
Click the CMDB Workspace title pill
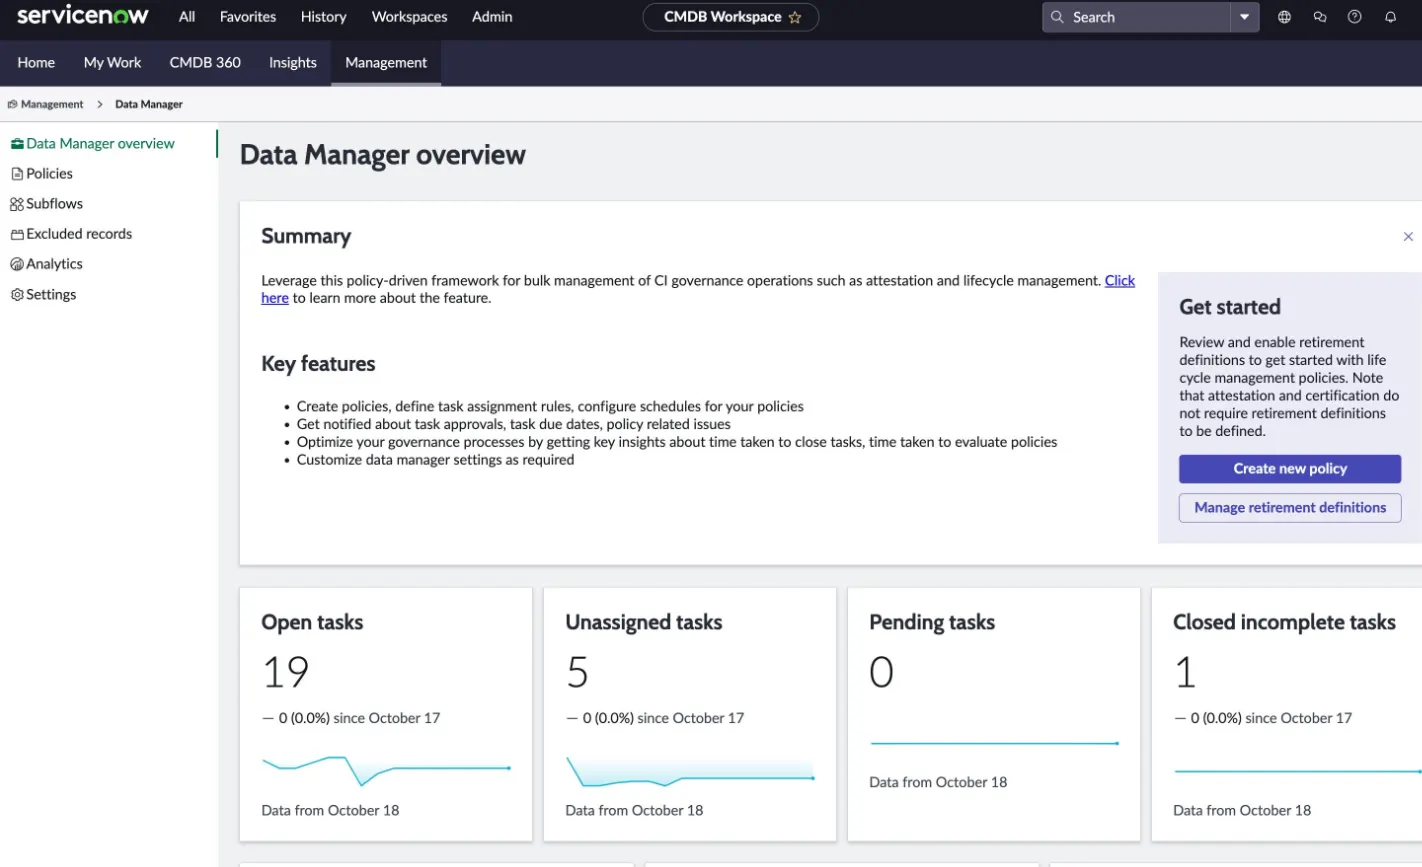730,17
